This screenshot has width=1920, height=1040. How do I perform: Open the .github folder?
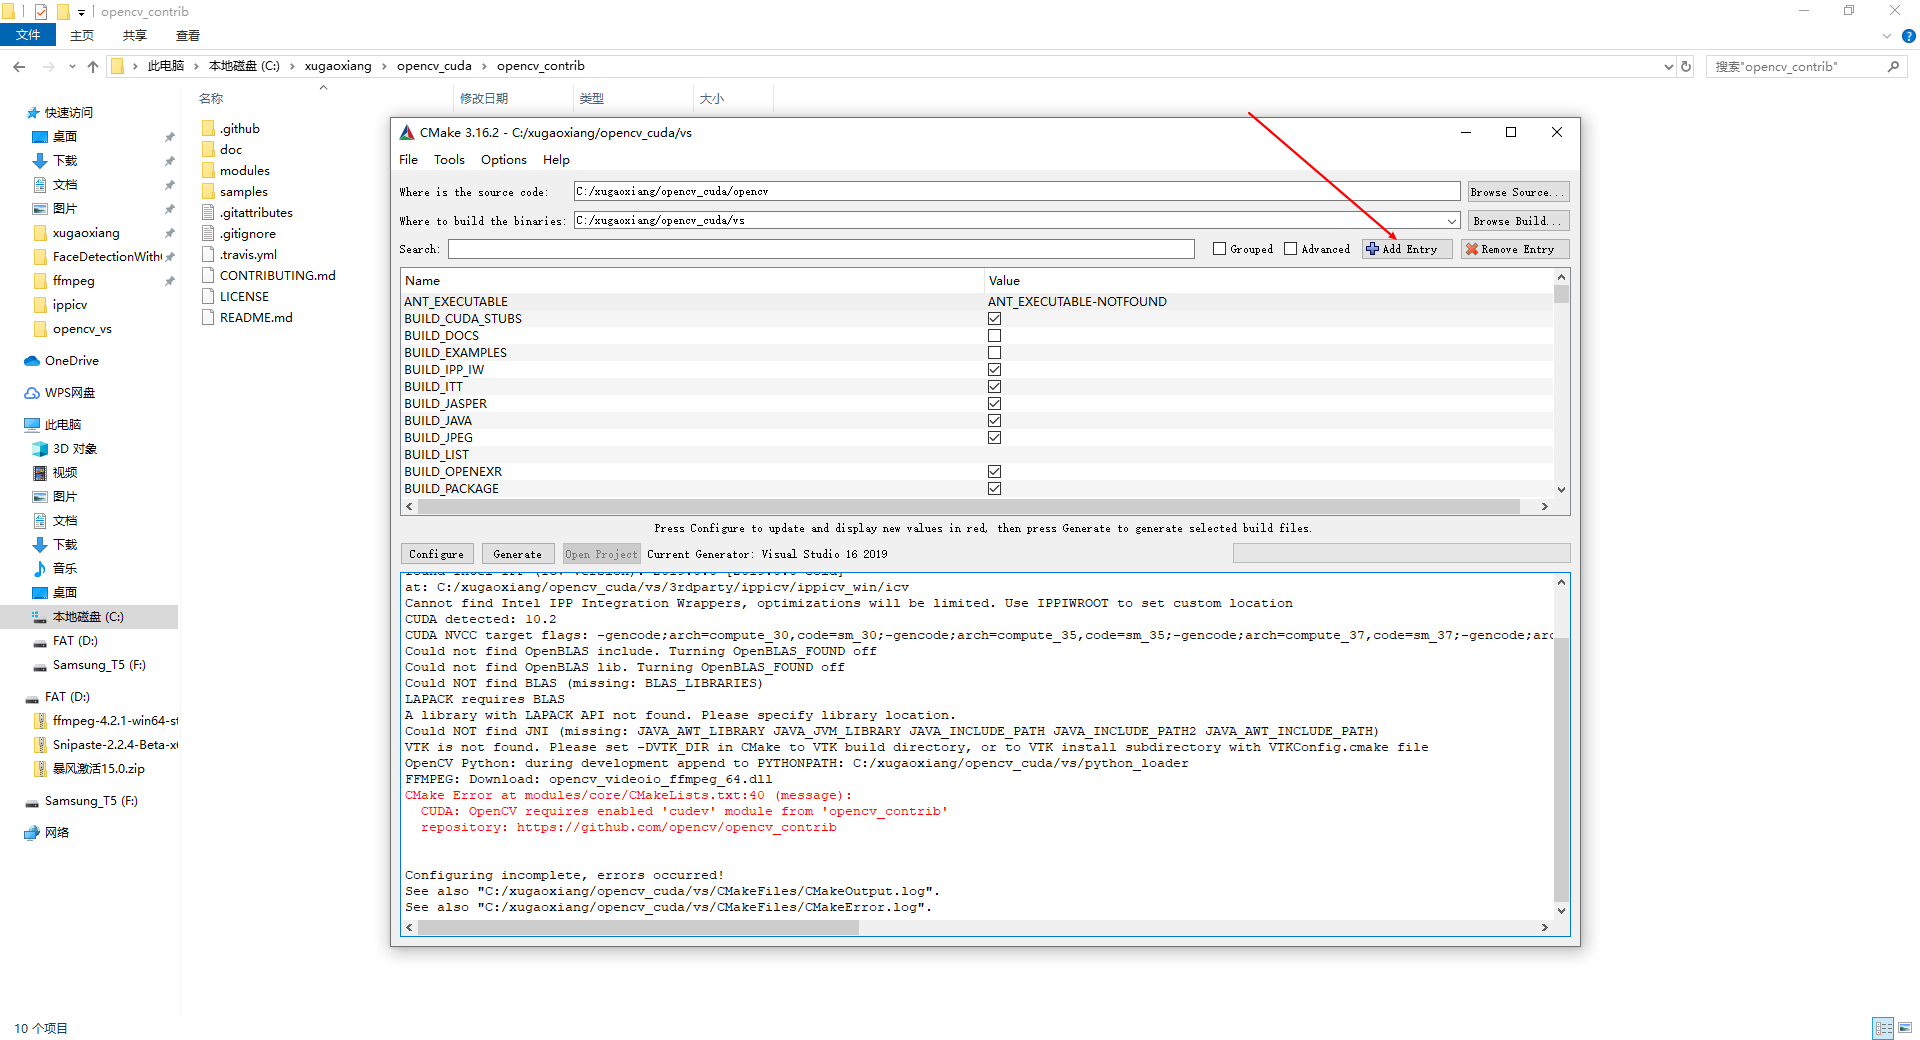240,128
